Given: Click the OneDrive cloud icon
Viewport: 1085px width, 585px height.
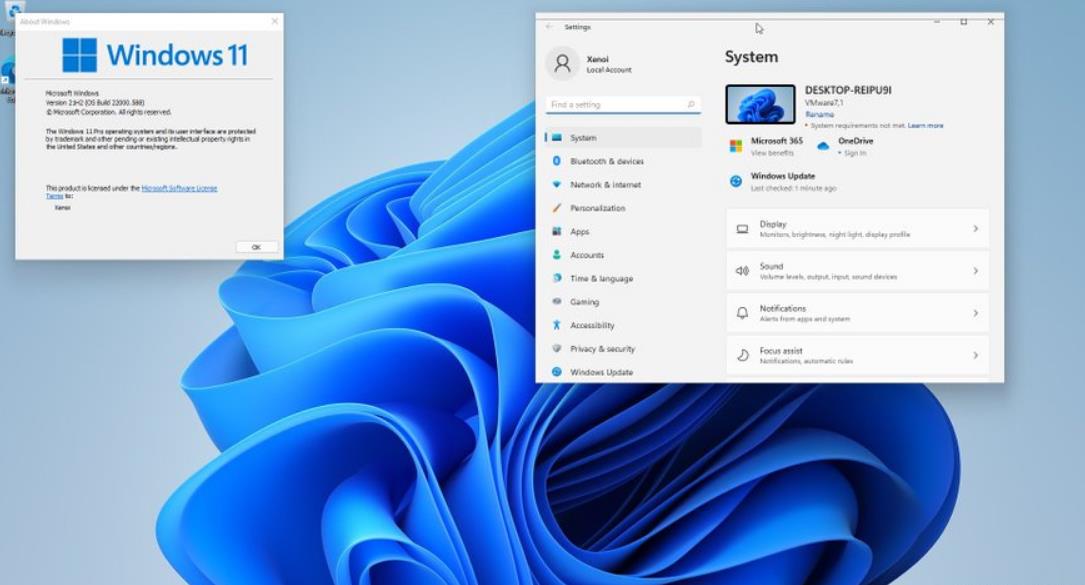Looking at the screenshot, I should [x=823, y=146].
